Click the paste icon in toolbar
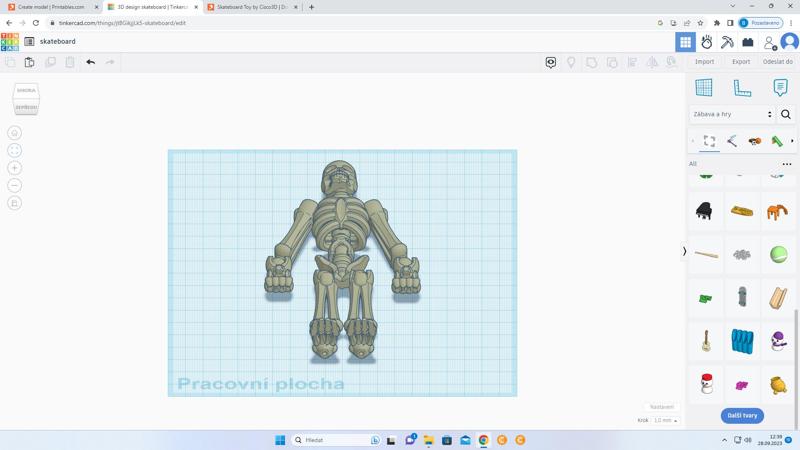Viewport: 800px width, 450px height. tap(30, 62)
